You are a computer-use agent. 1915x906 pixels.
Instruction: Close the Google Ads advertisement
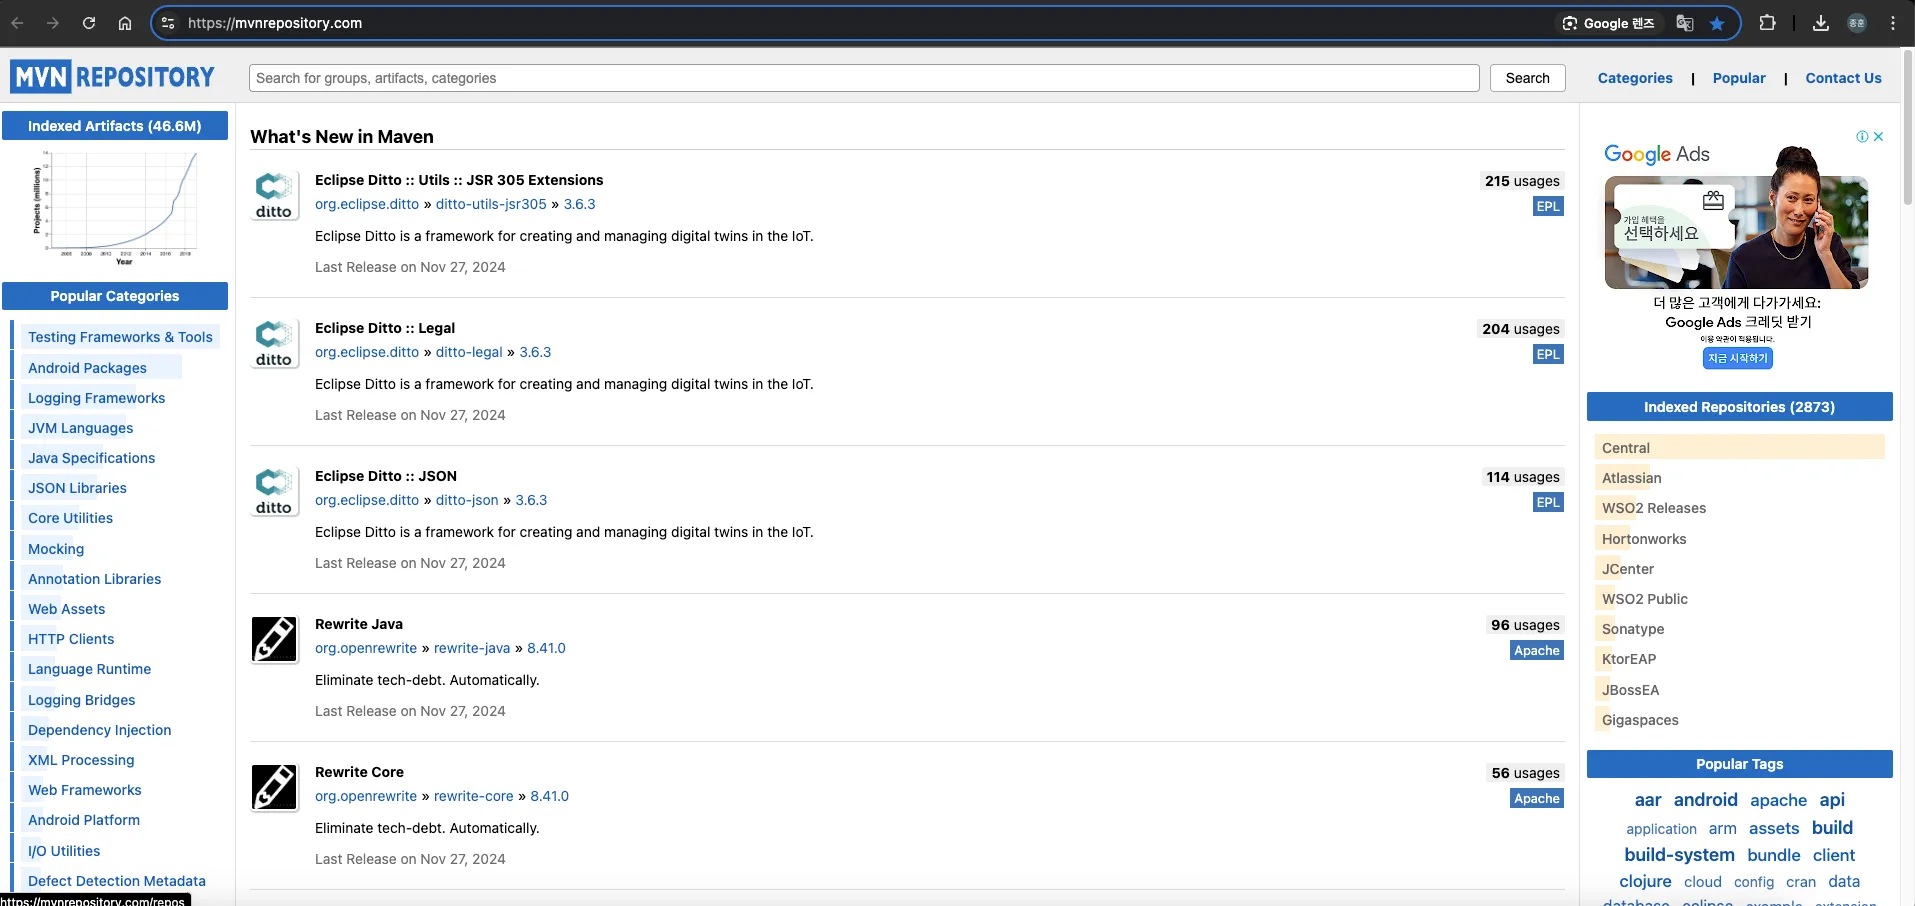(x=1879, y=137)
